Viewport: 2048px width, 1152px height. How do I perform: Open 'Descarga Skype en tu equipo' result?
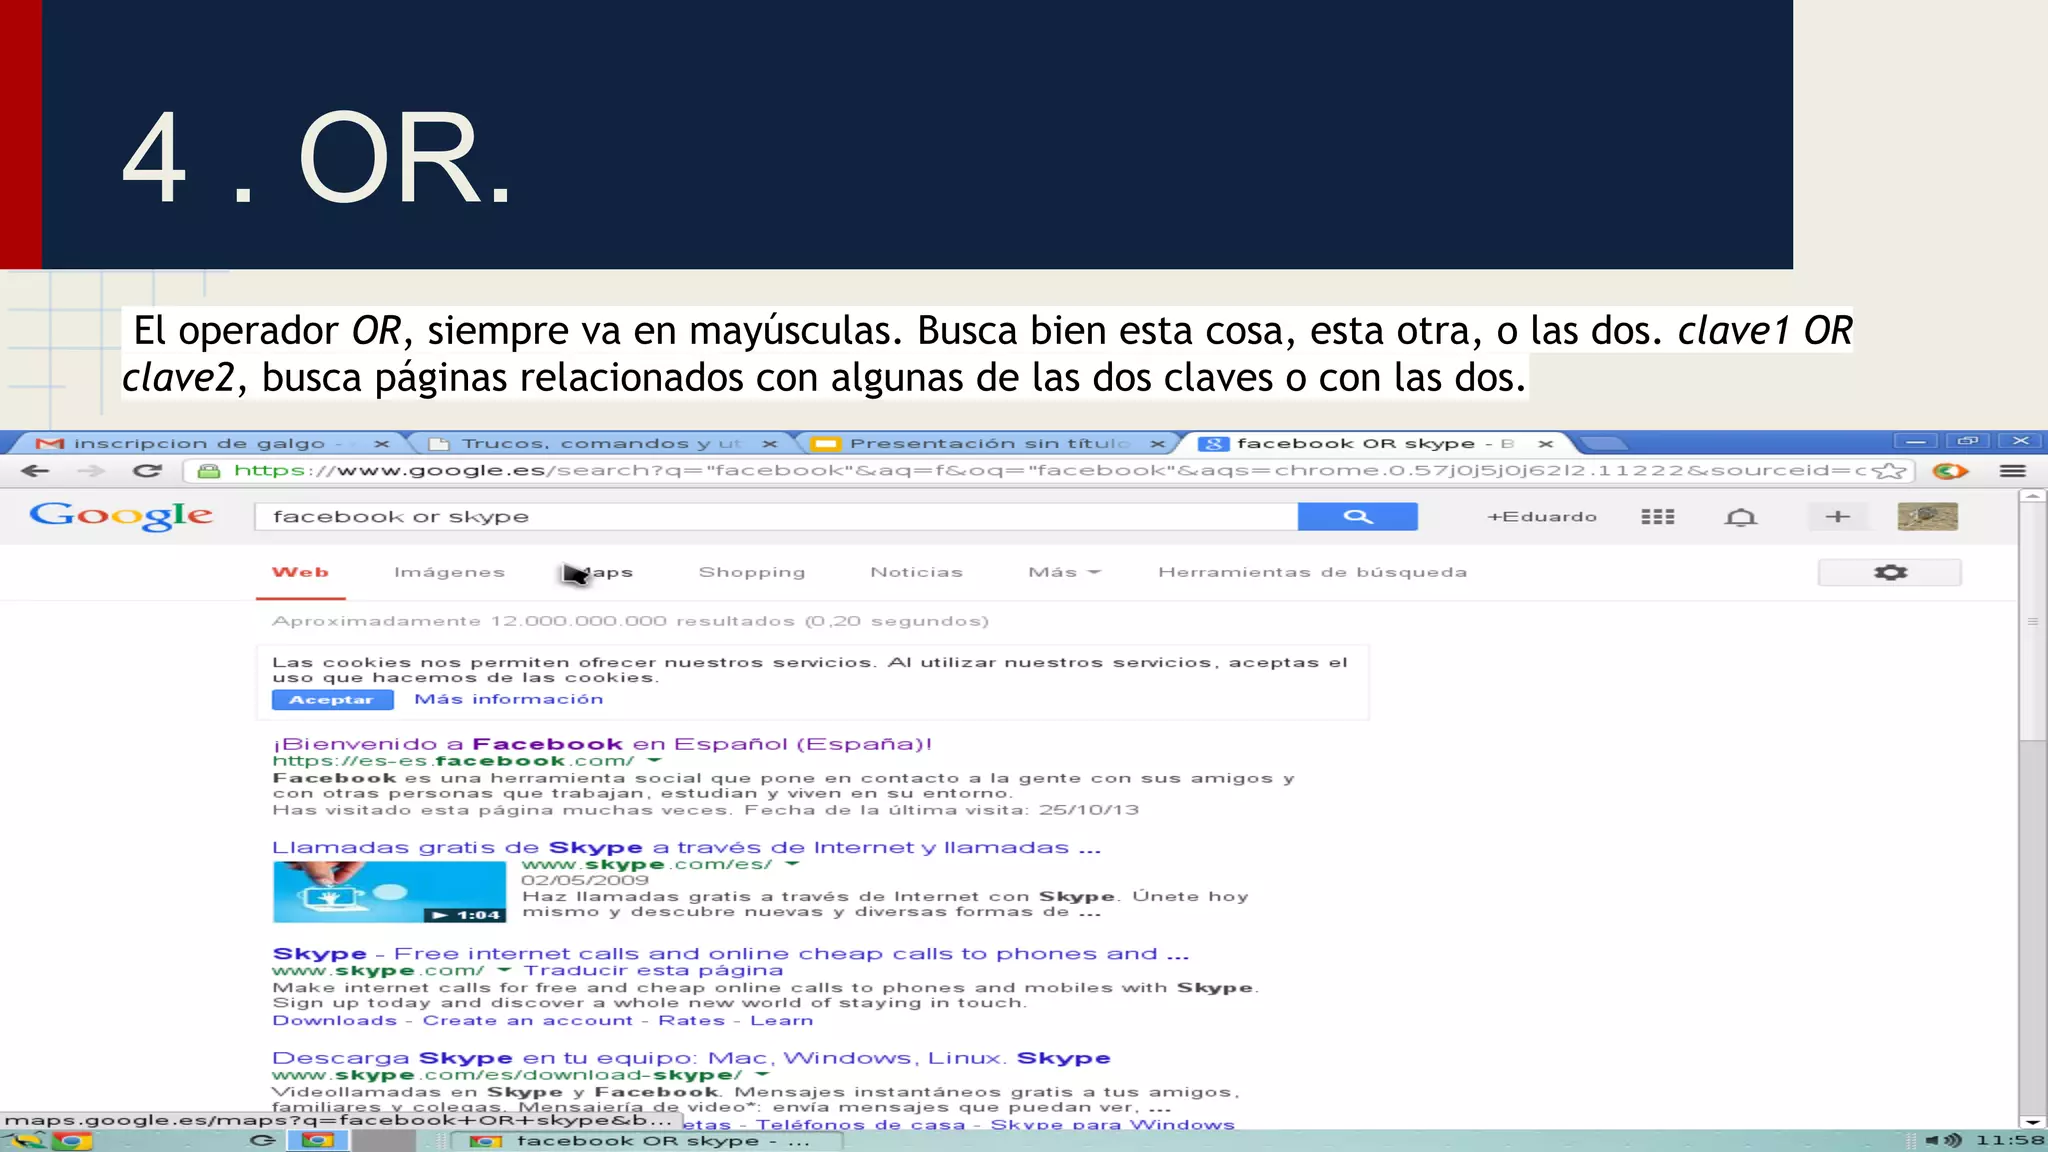pyautogui.click(x=691, y=1057)
